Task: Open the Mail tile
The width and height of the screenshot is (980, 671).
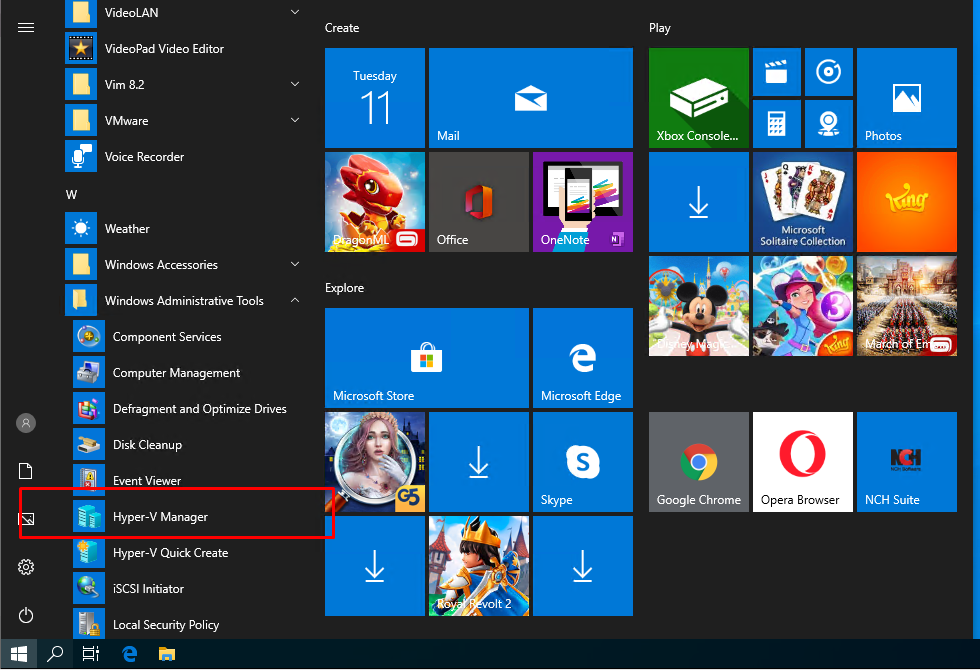Action: (x=531, y=98)
